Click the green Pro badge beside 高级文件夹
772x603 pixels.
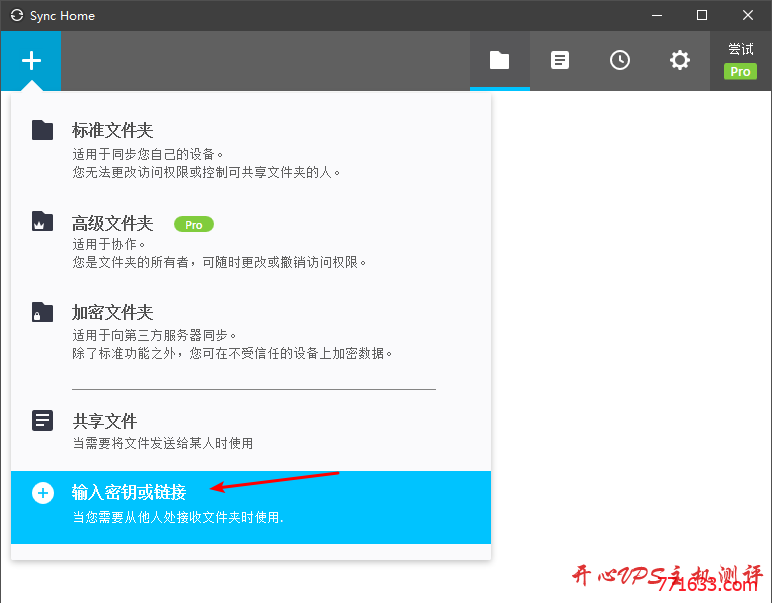194,225
